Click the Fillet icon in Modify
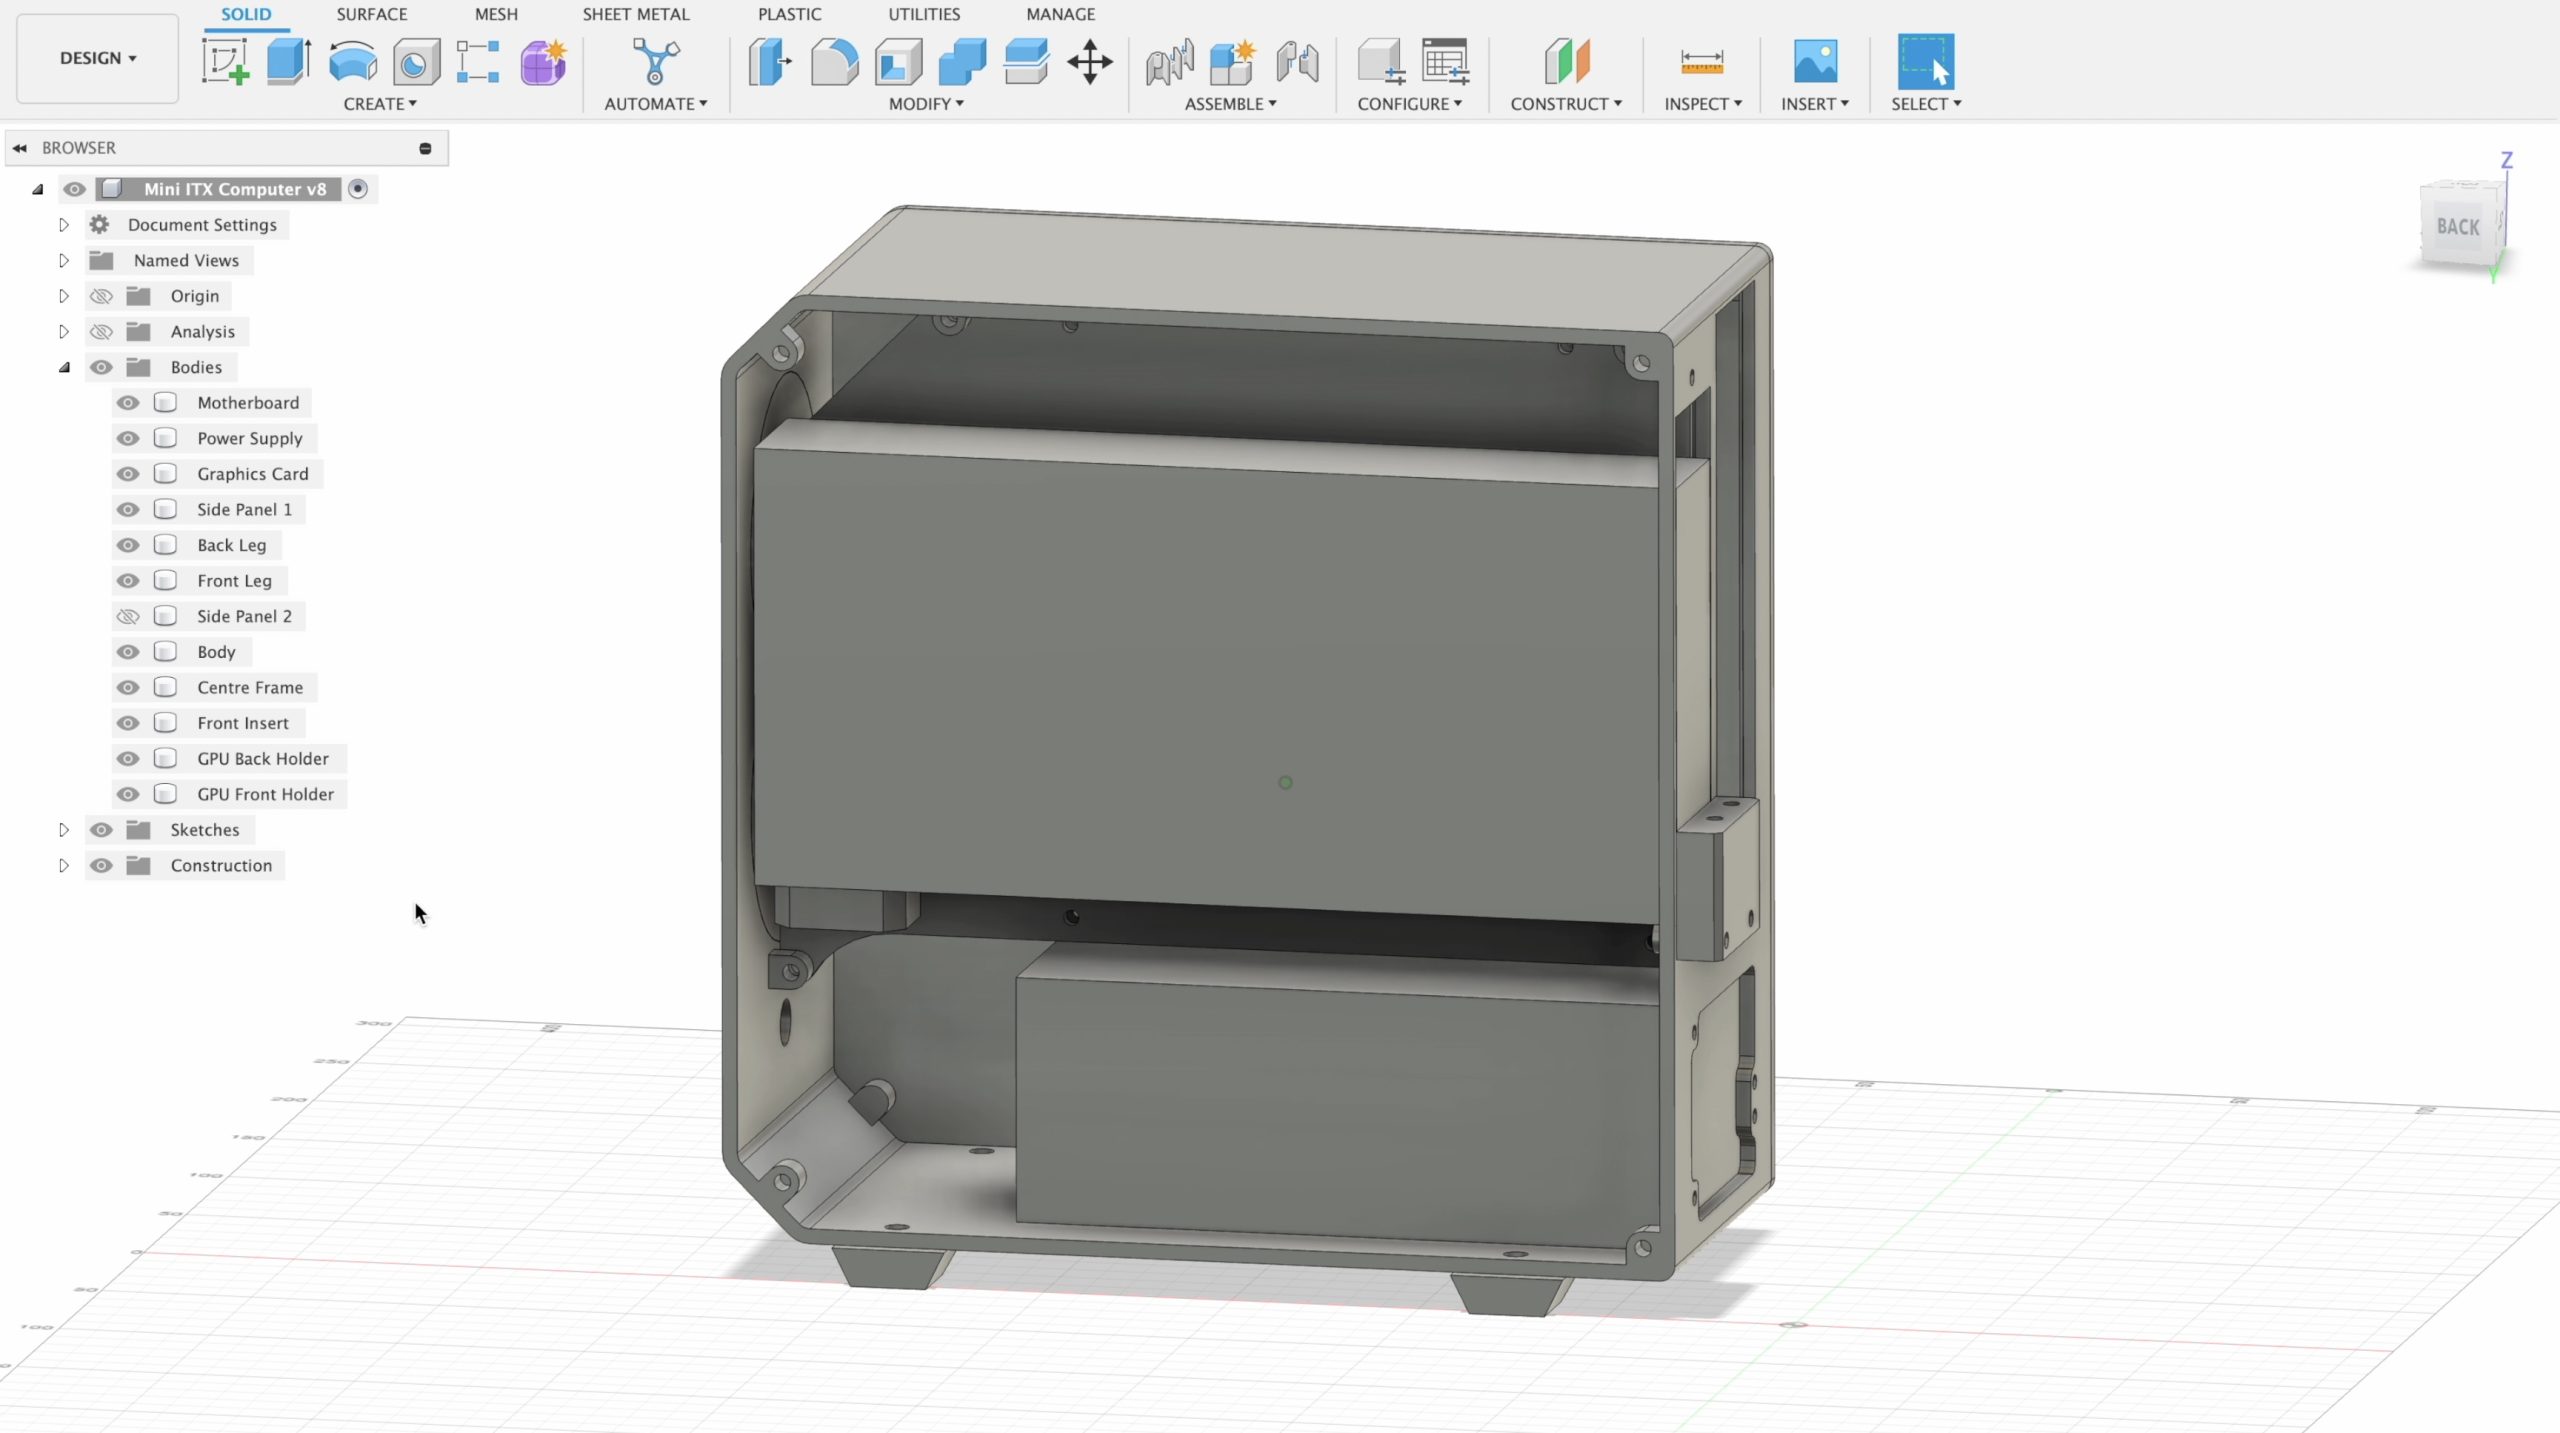Viewport: 2560px width, 1433px height. click(834, 62)
